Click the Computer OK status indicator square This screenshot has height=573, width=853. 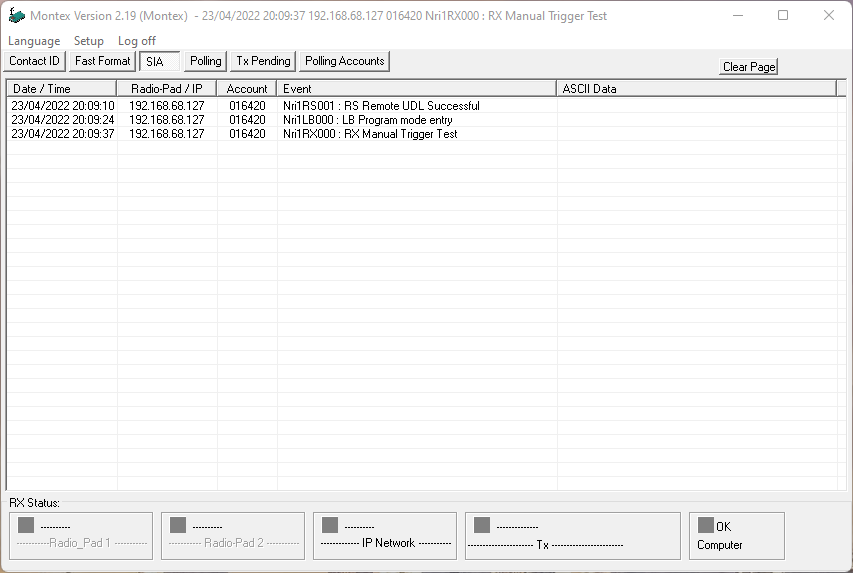(706, 525)
